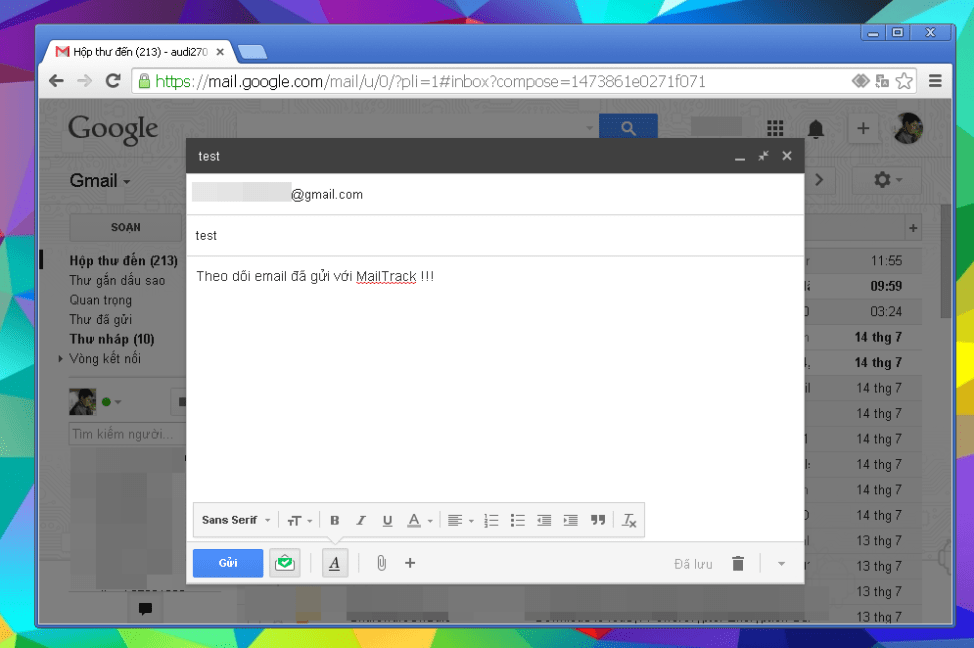Viewport: 974px width, 648px height.
Task: Expand the send options arrow next to trash
Action: 781,563
